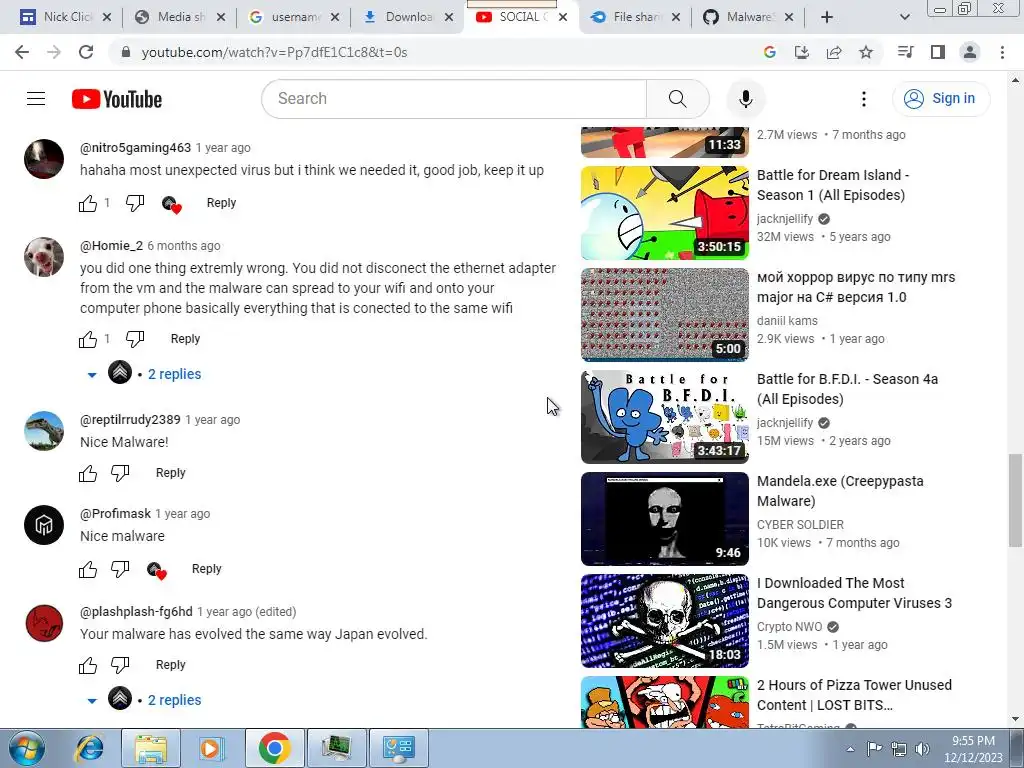Open YouTube settings three-dot menu
This screenshot has width=1024, height=768.
[863, 99]
